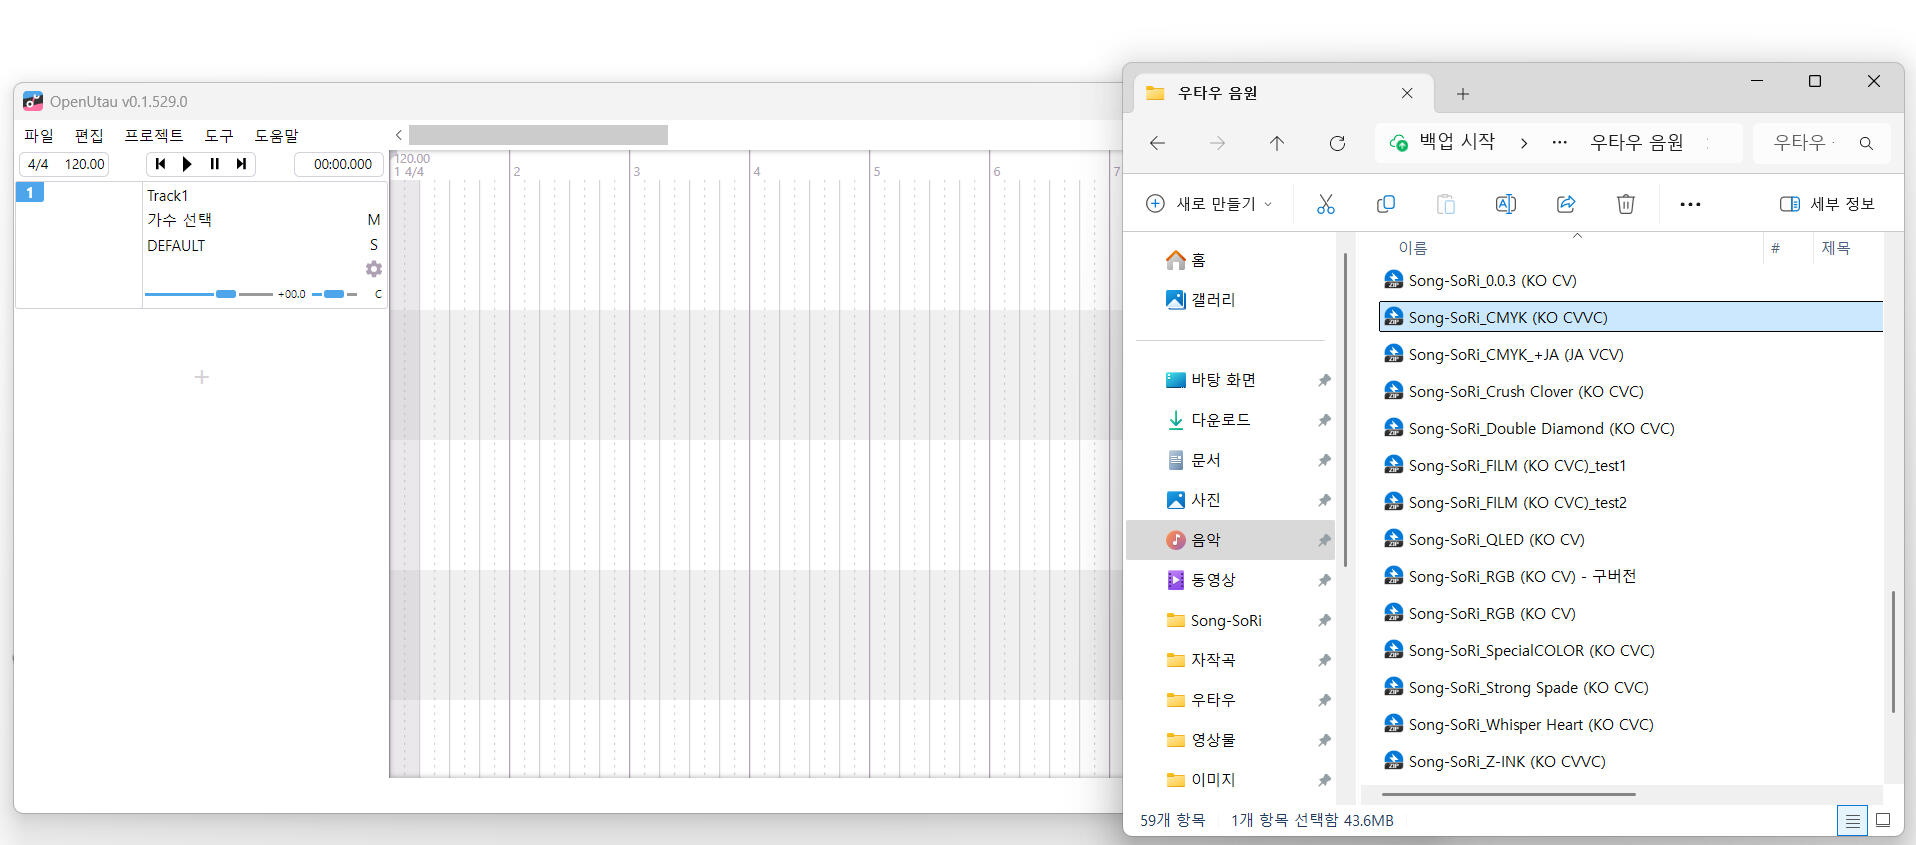This screenshot has width=1916, height=845.
Task: Open the 도구 menu in OpenUtau
Action: (x=218, y=136)
